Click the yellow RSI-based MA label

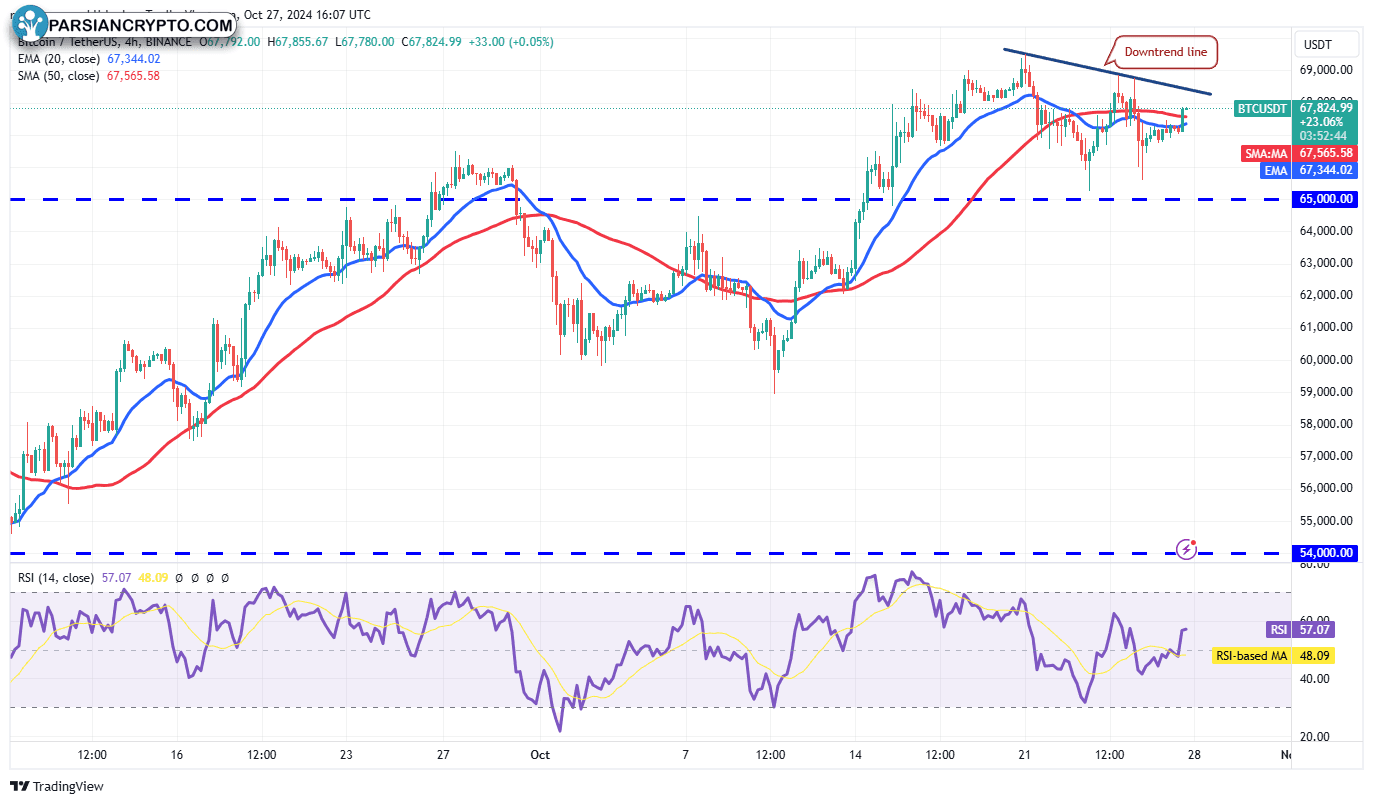pos(1253,656)
